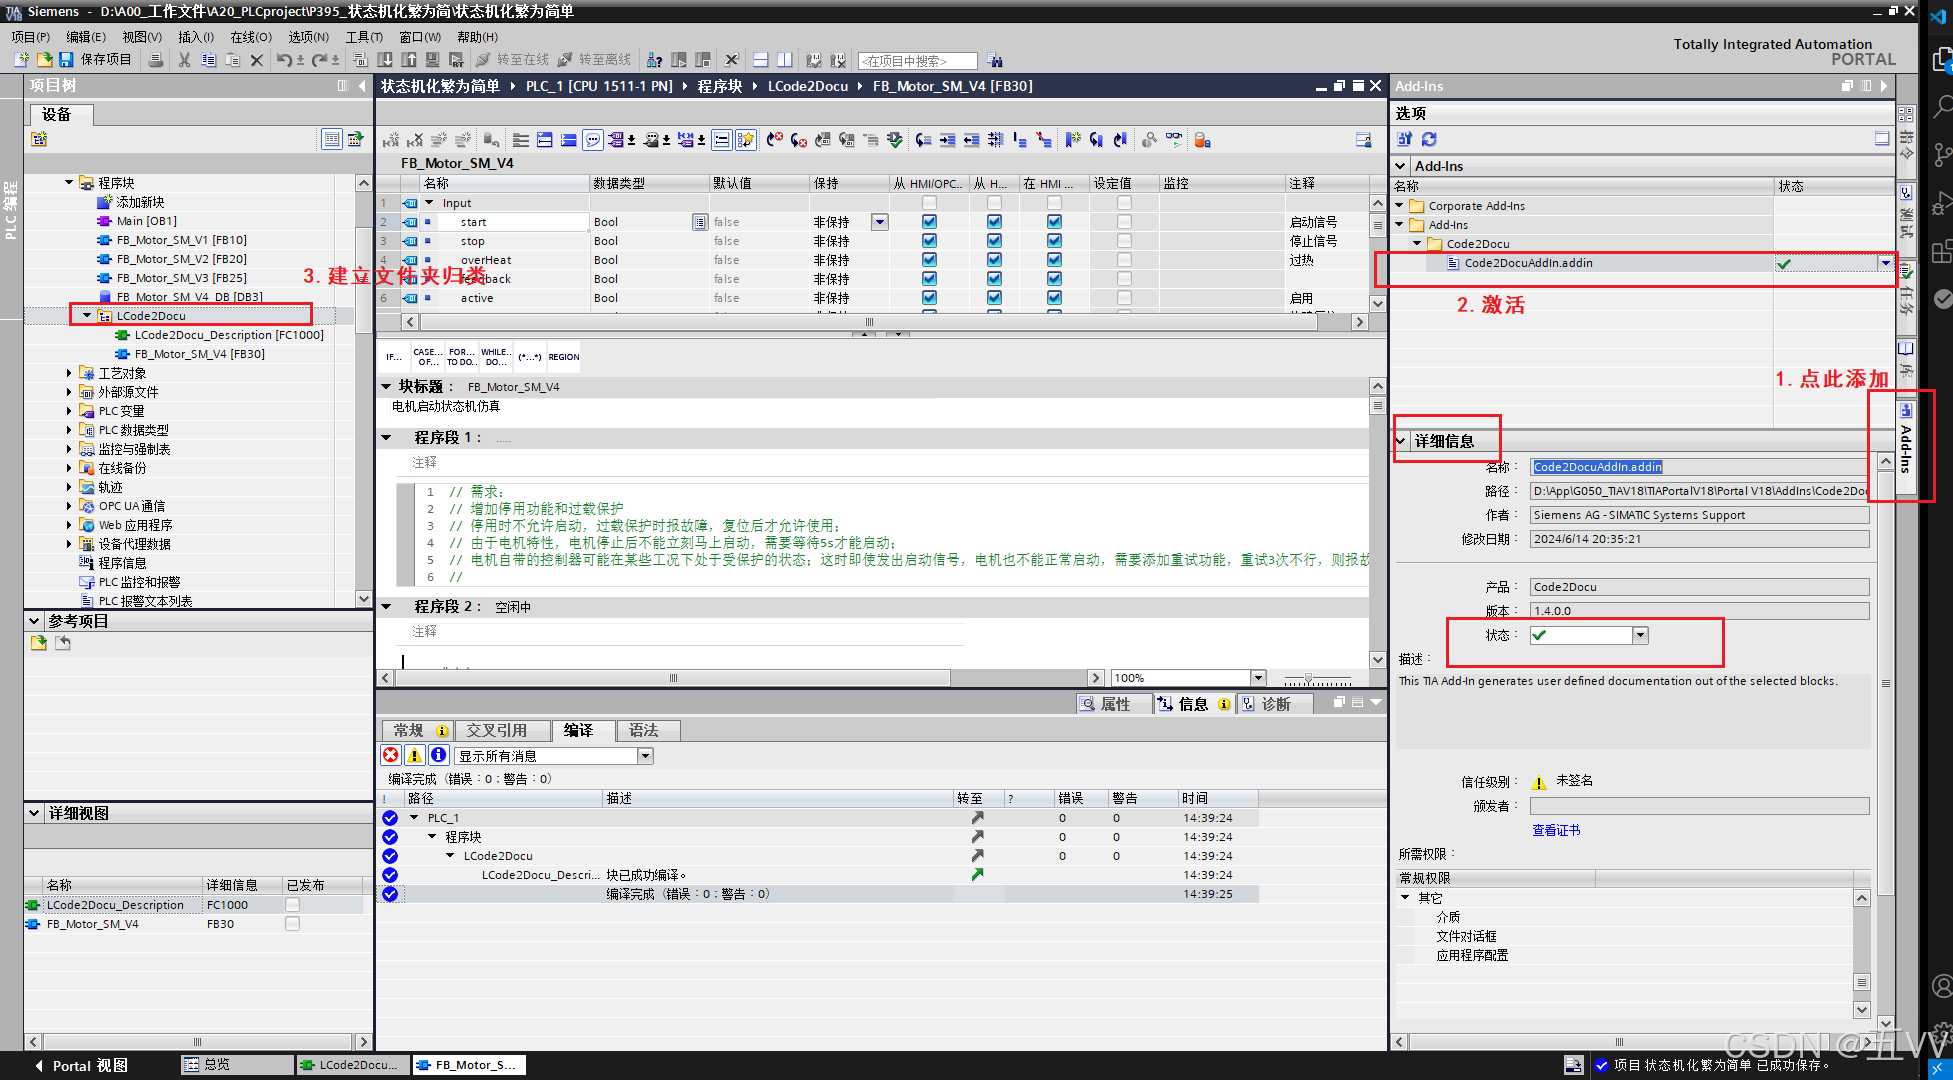
Task: Toggle HMI/OPC checkbox for start variable
Action: 929,222
